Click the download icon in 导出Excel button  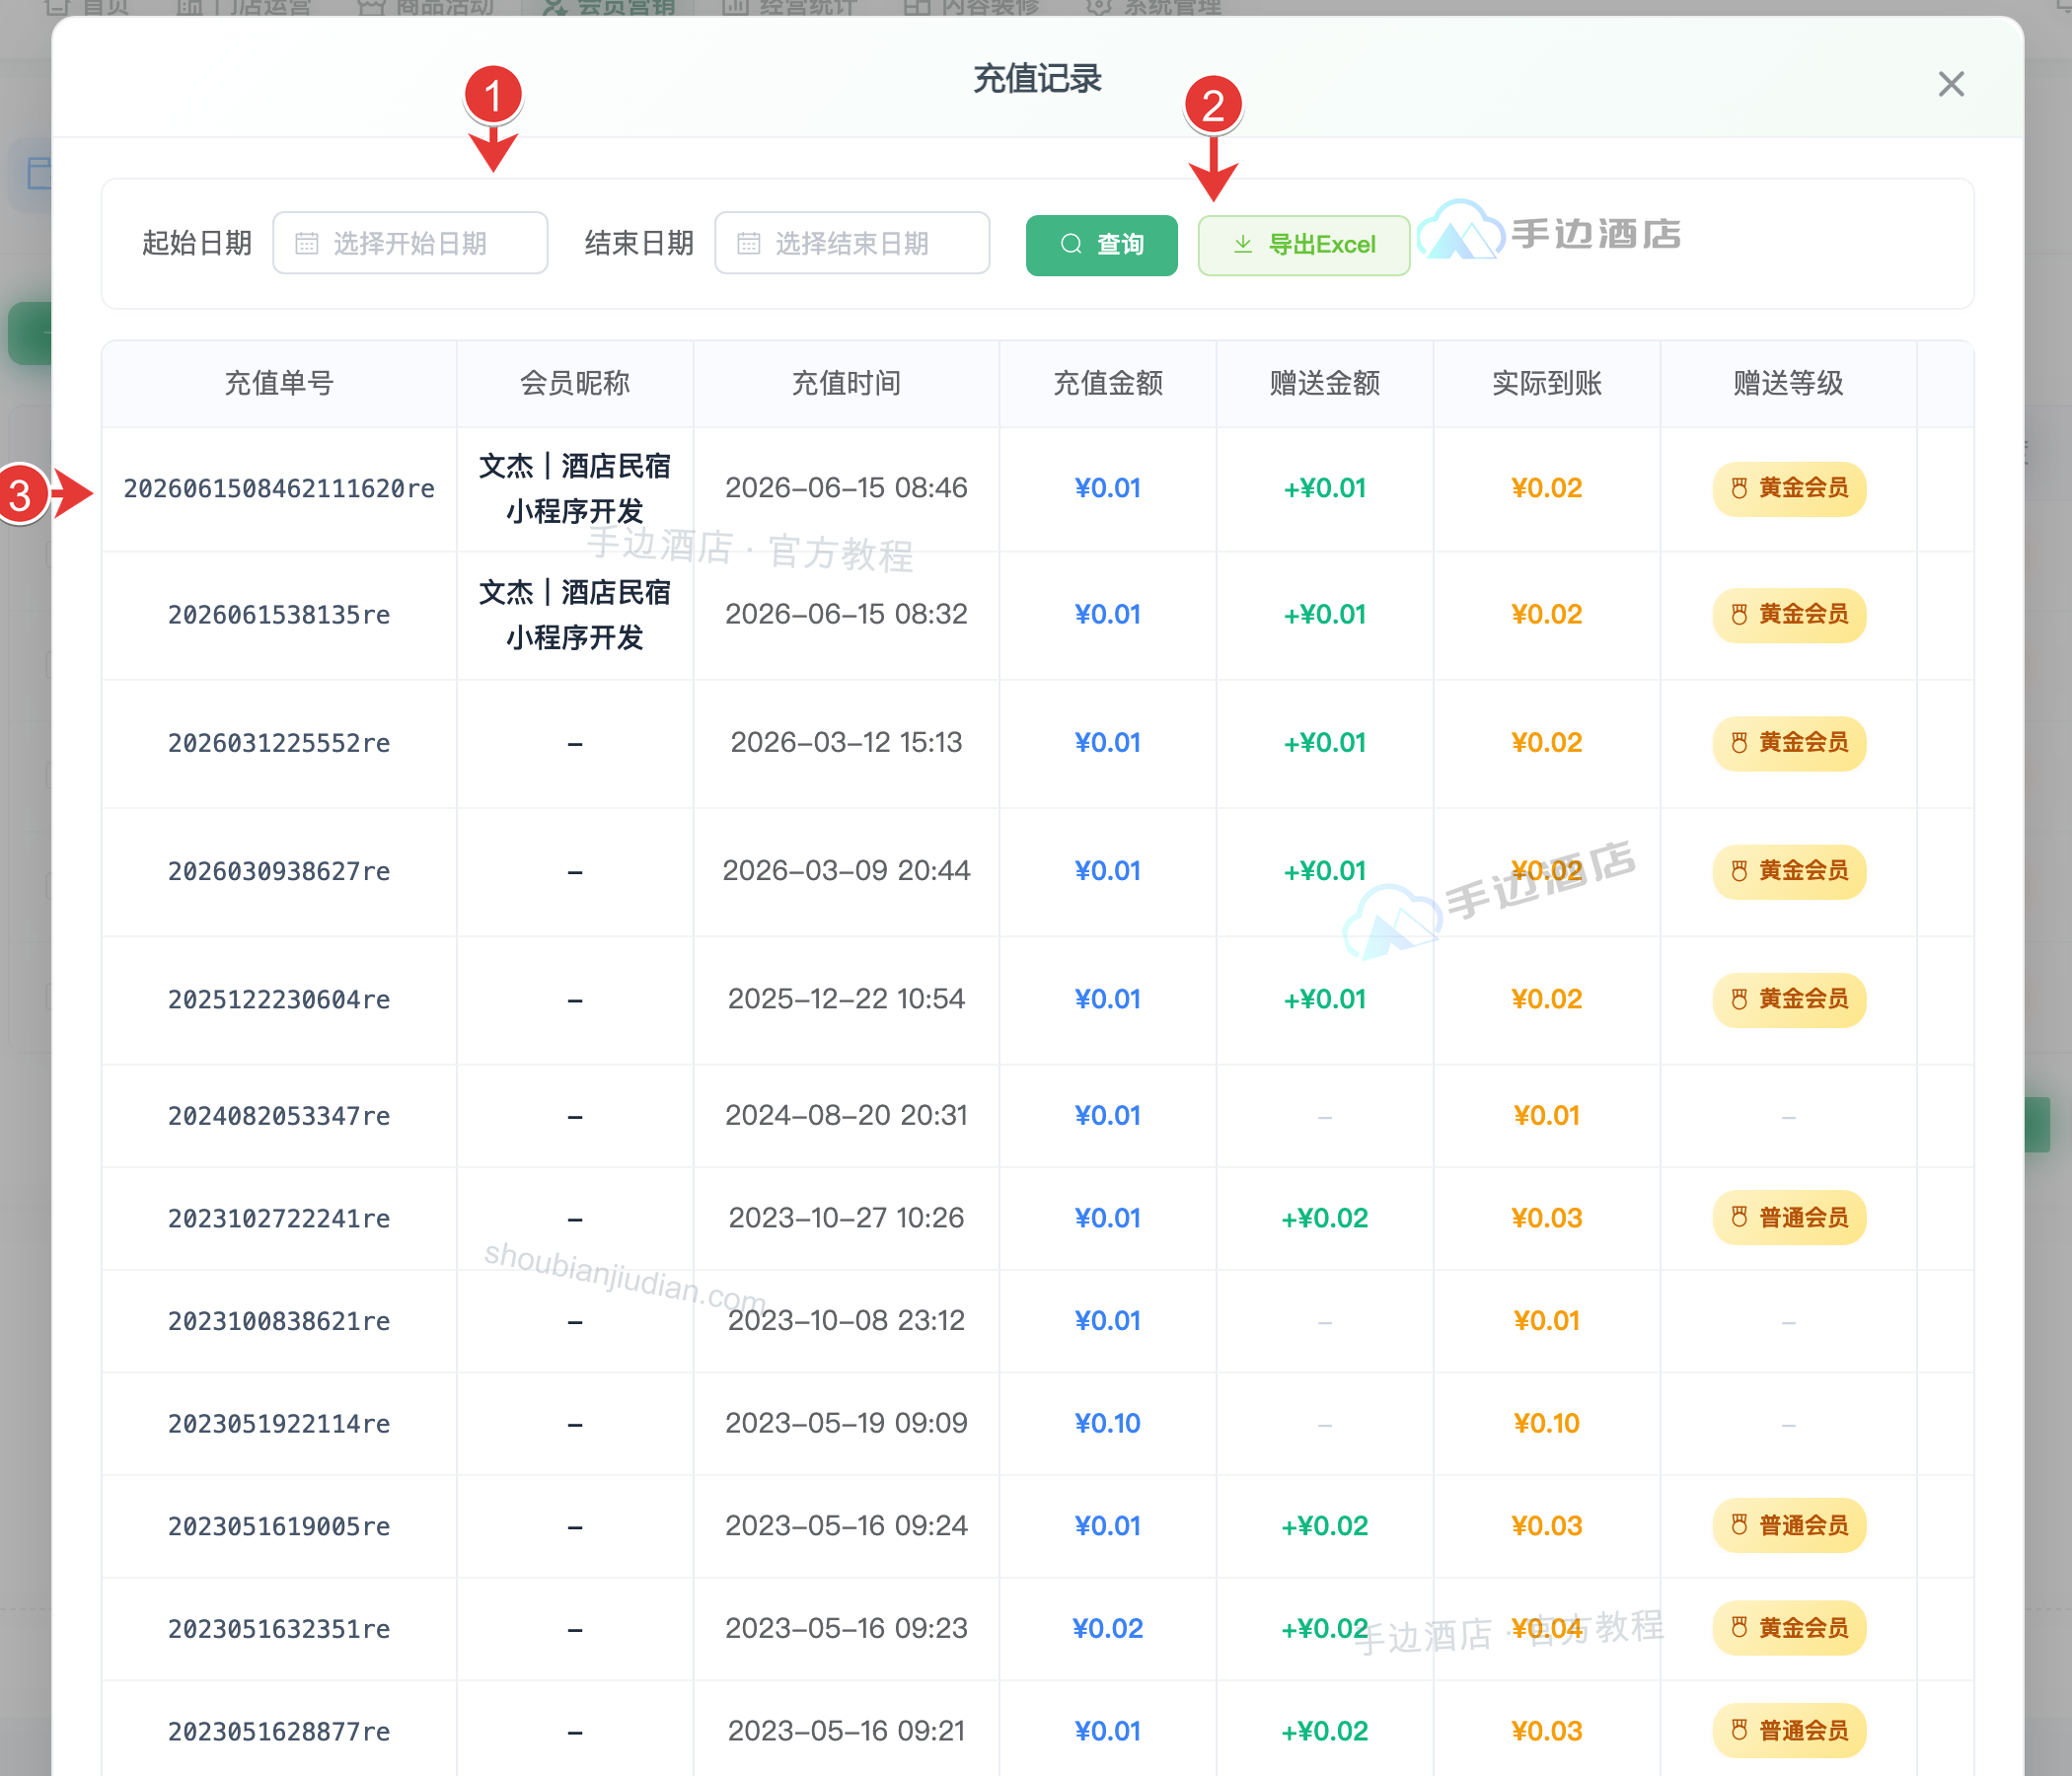tap(1243, 244)
